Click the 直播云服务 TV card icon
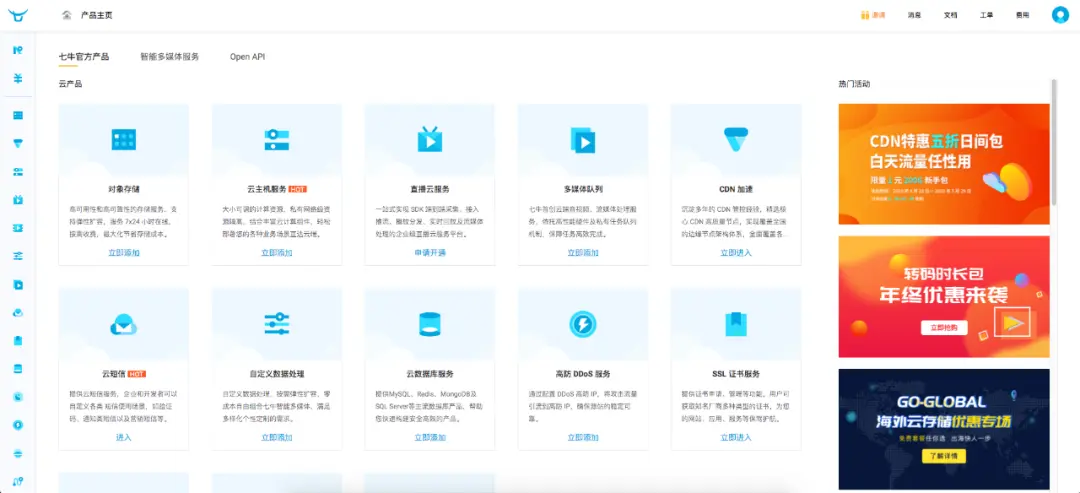 click(x=430, y=139)
